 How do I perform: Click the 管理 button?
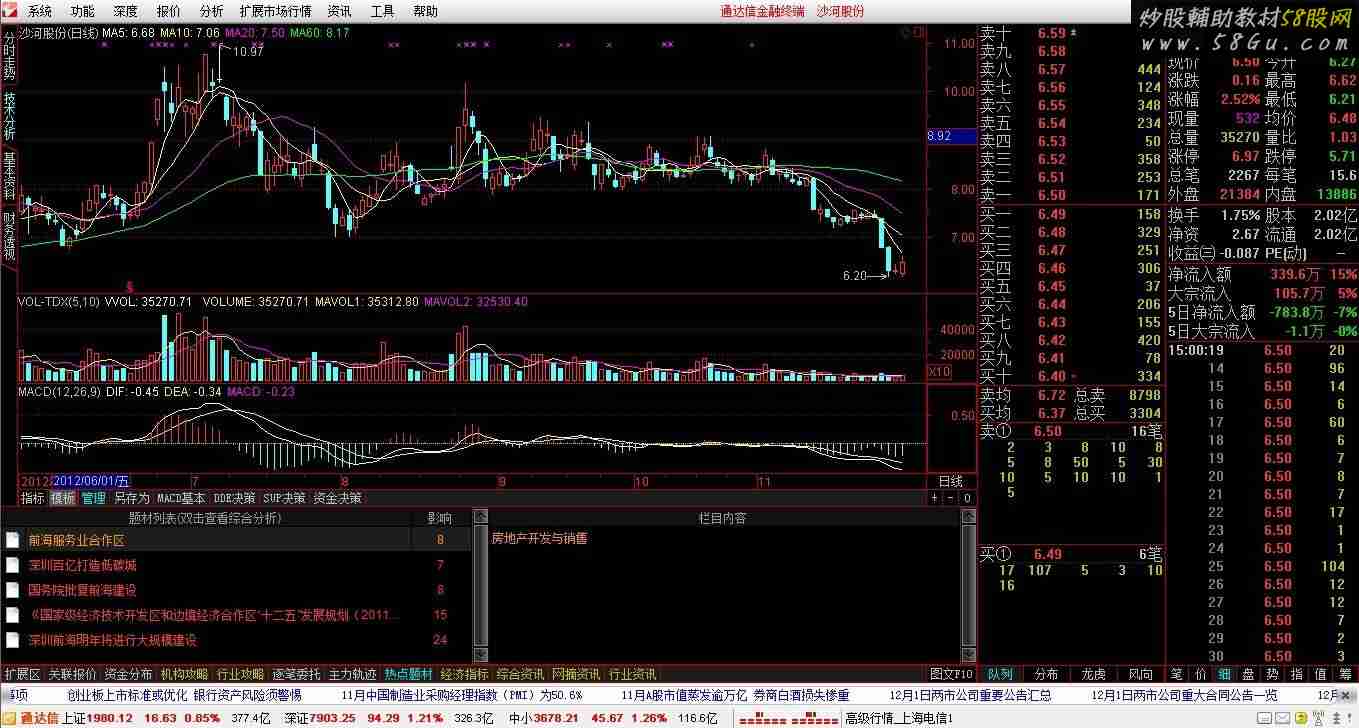[94, 497]
